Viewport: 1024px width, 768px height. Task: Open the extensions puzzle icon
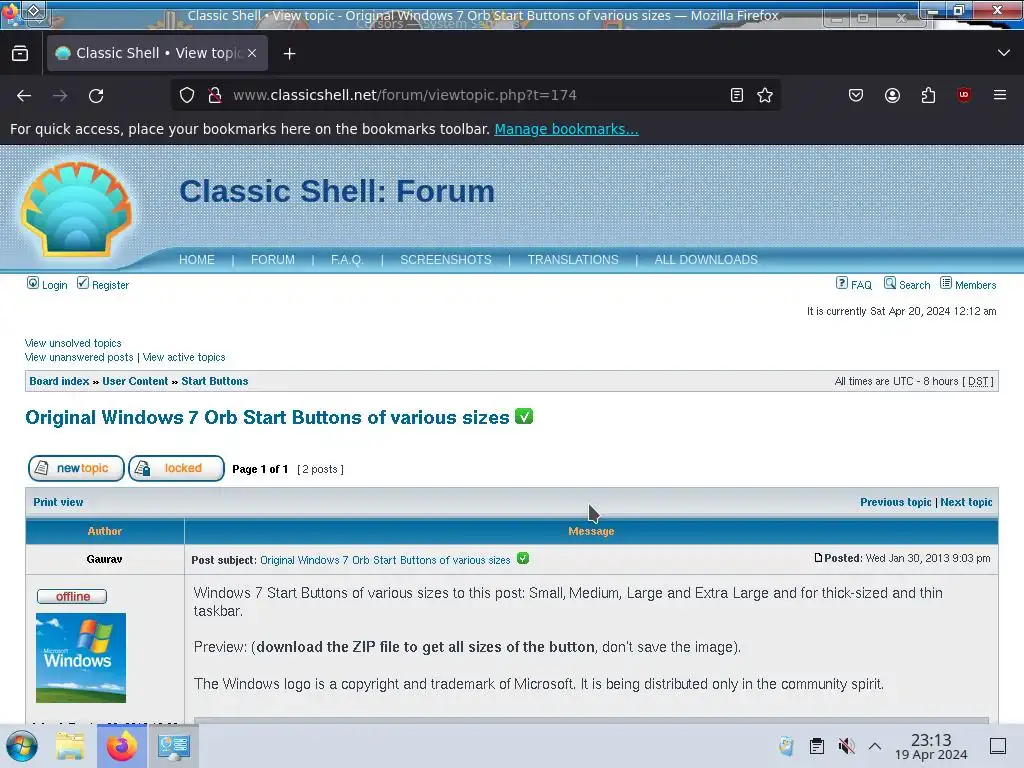coord(928,95)
